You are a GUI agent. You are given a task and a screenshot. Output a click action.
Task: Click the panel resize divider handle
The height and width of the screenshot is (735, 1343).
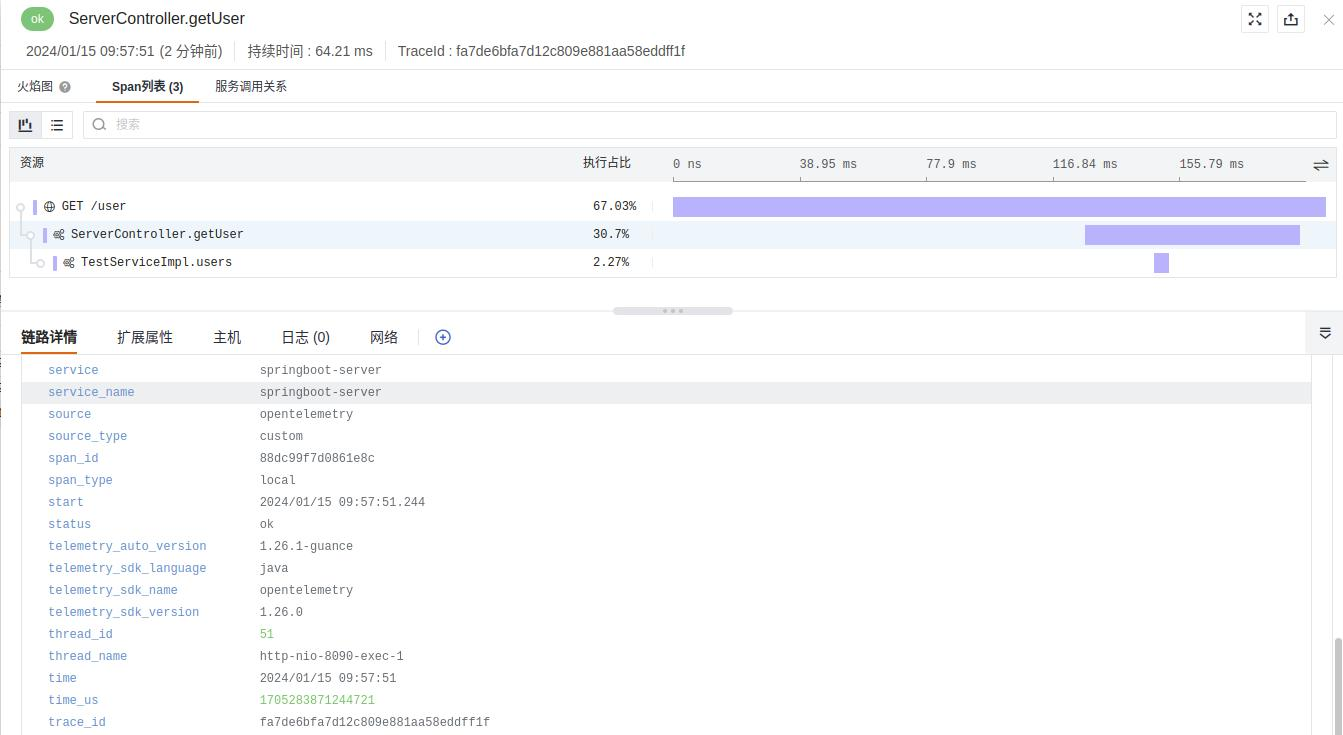click(x=673, y=311)
